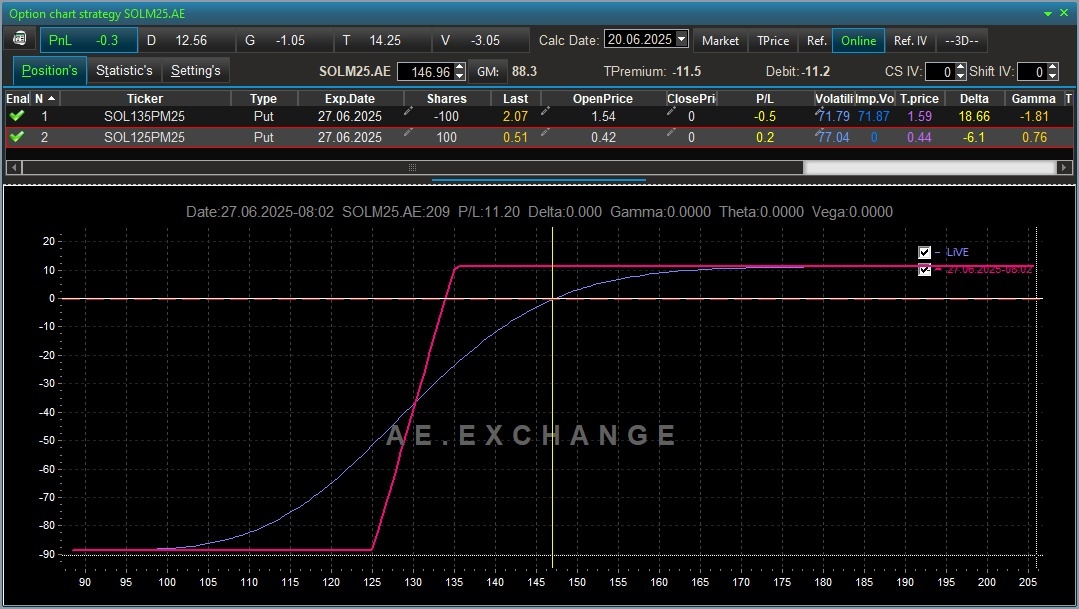This screenshot has height=609, width=1079.
Task: Edit Volatility pencil icon for SOL135PM25 row
Action: click(819, 111)
